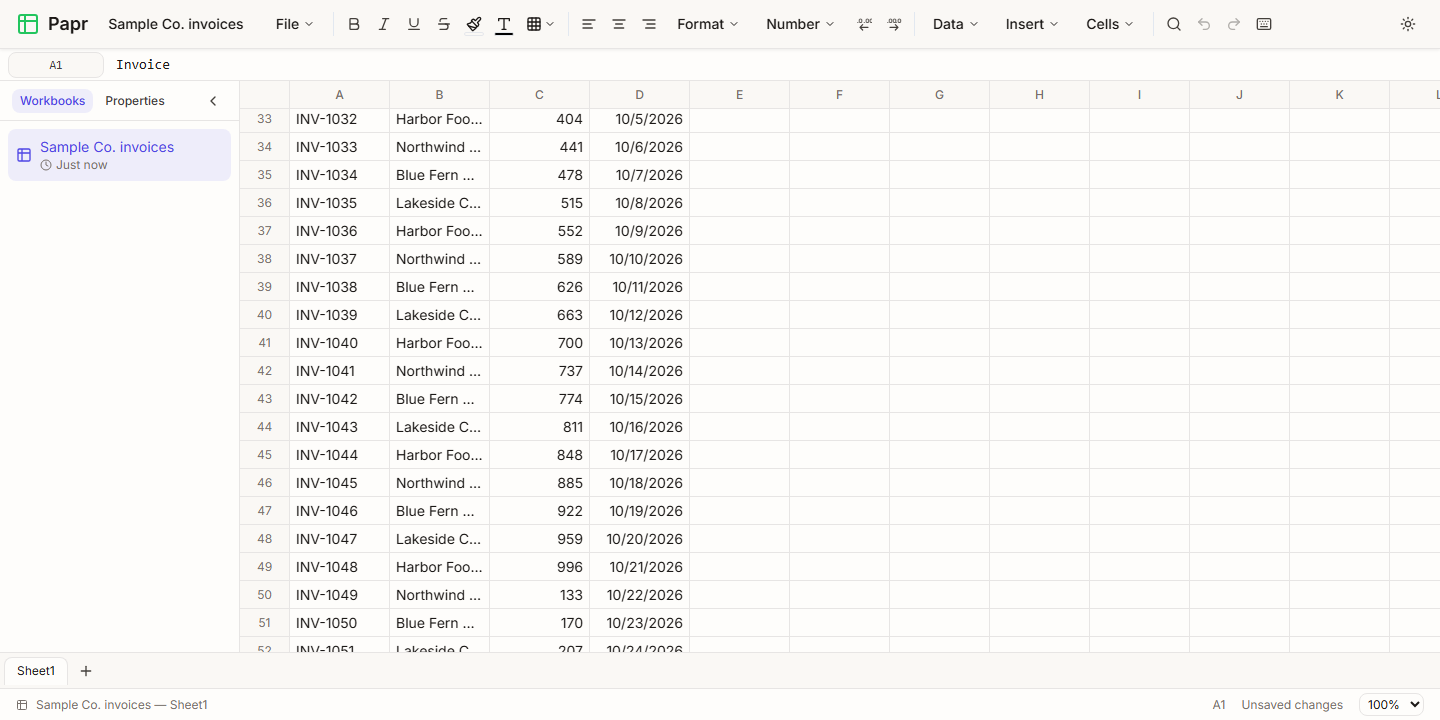Switch to the Properties tab
The height and width of the screenshot is (720, 1440).
click(135, 101)
